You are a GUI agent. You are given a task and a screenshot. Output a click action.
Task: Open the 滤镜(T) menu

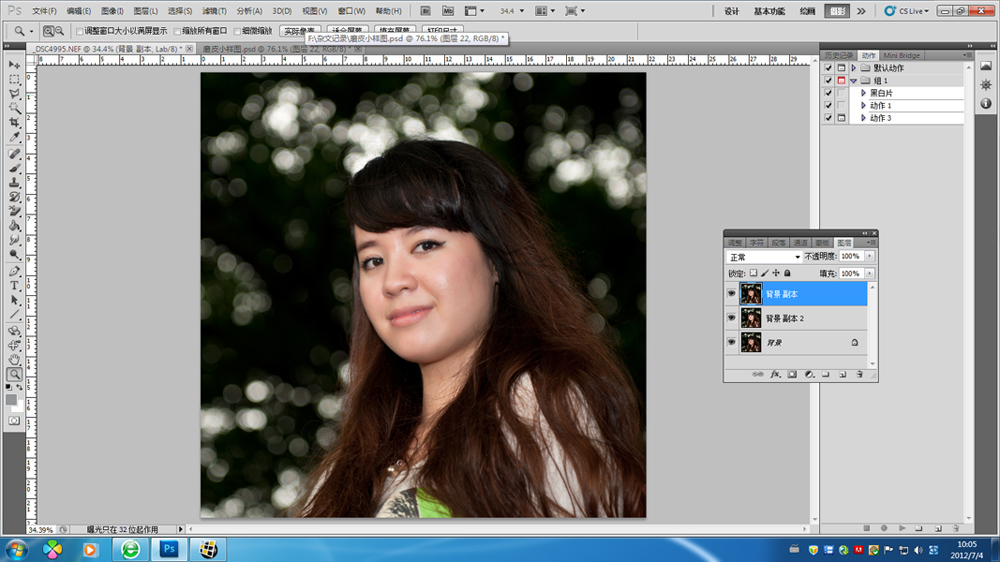tap(215, 11)
